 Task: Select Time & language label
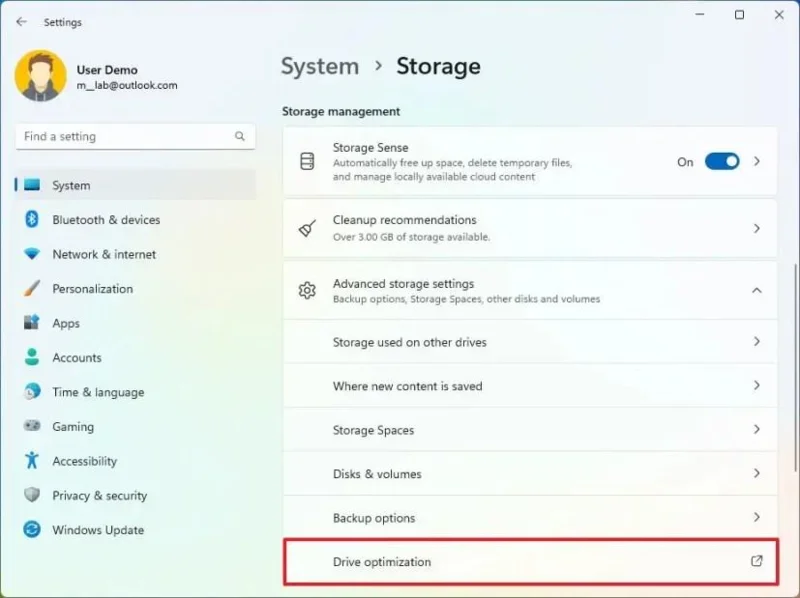[x=98, y=392]
